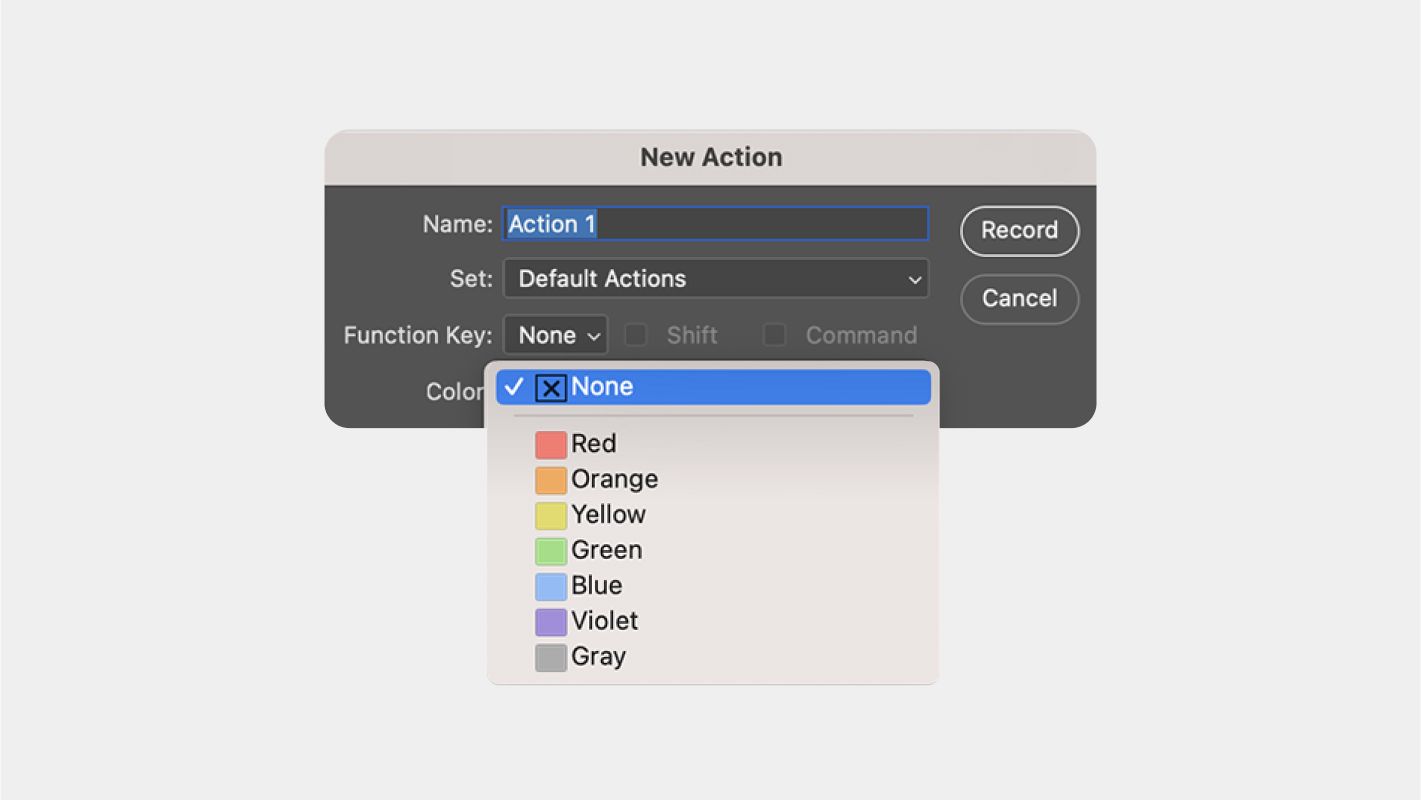The image size is (1421, 800).
Task: Click the green color swatch
Action: tap(551, 551)
